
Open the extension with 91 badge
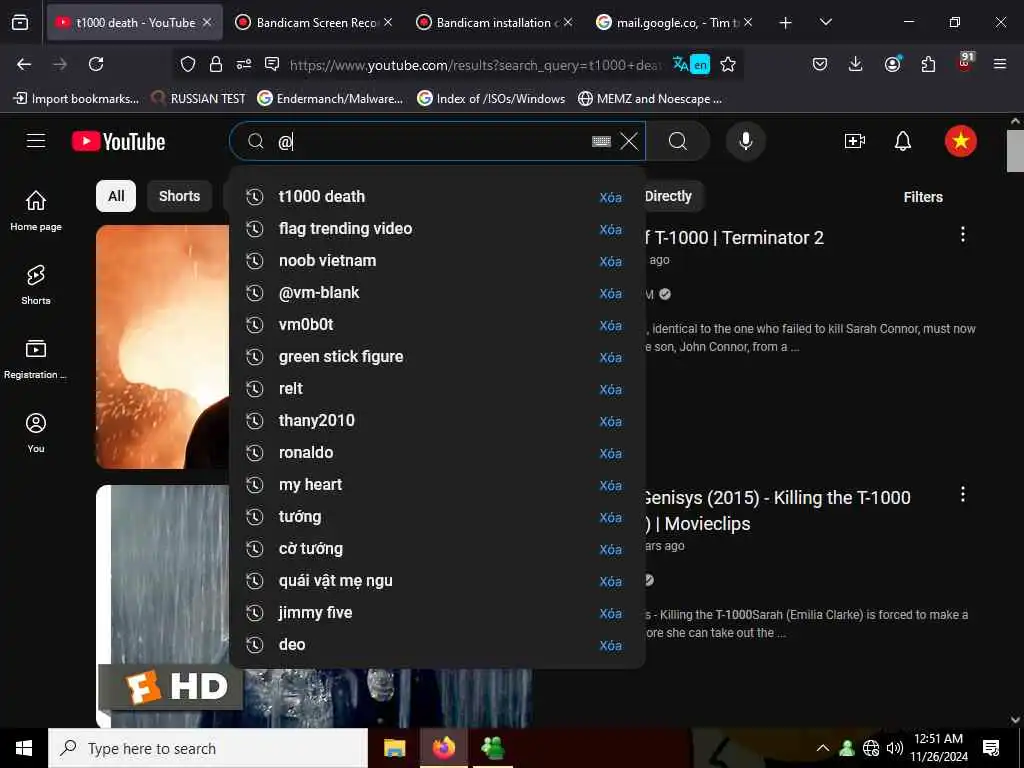coord(965,62)
